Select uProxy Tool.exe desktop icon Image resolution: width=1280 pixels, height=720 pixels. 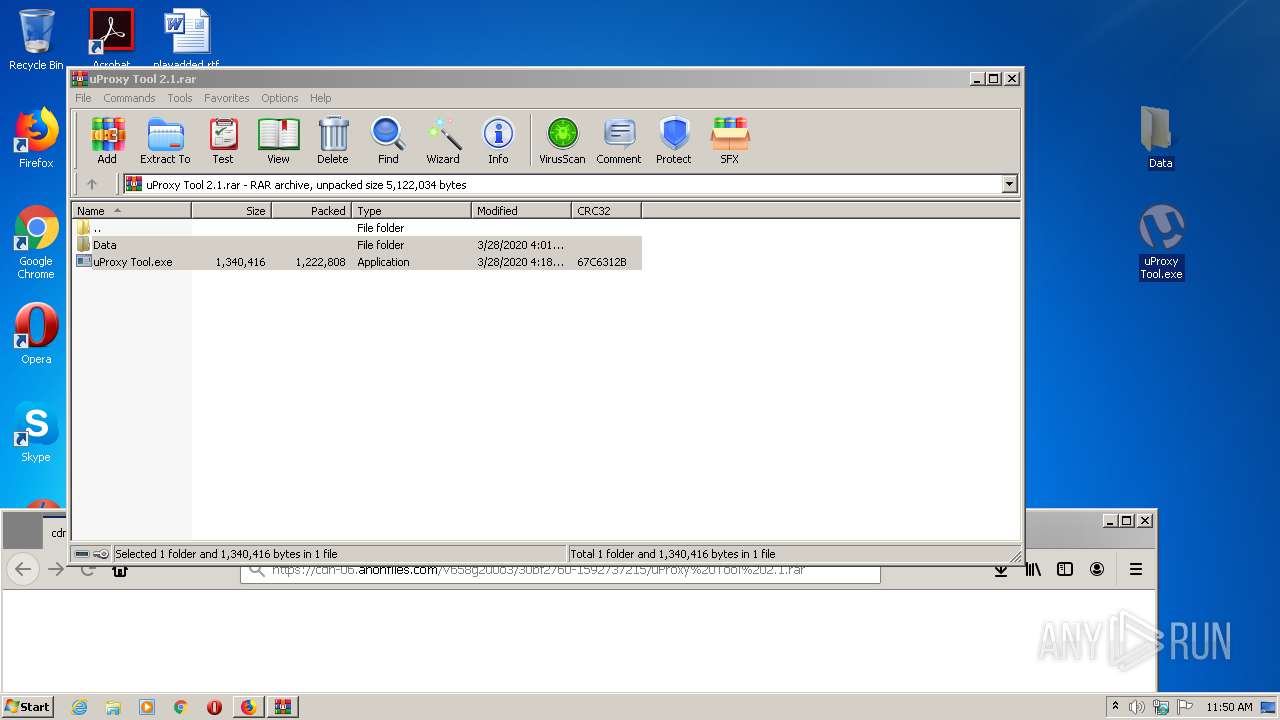coord(1161,242)
